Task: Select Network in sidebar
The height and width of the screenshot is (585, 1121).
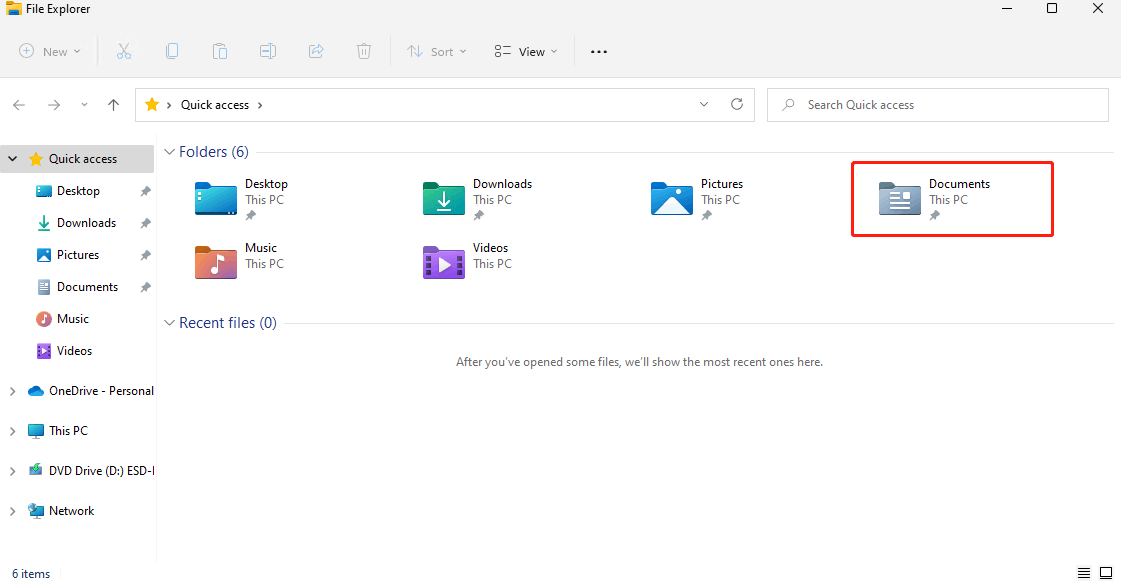Action: 71,511
